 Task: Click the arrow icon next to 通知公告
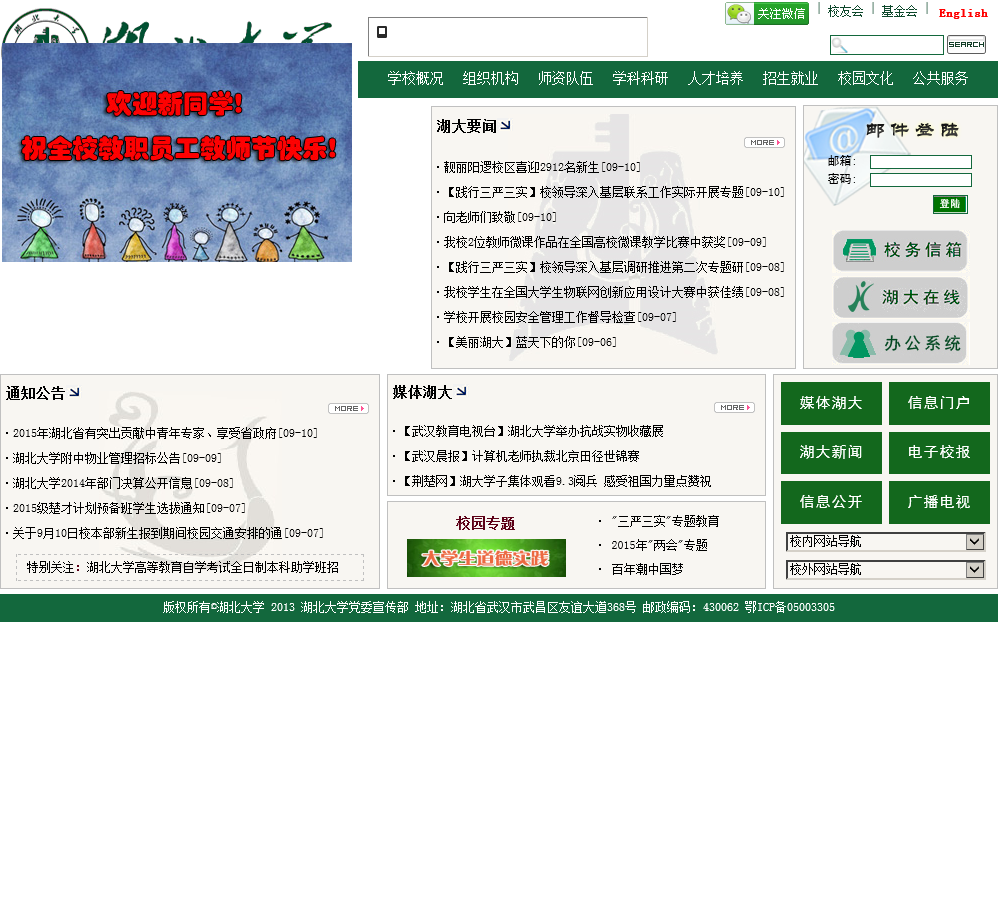click(x=74, y=392)
